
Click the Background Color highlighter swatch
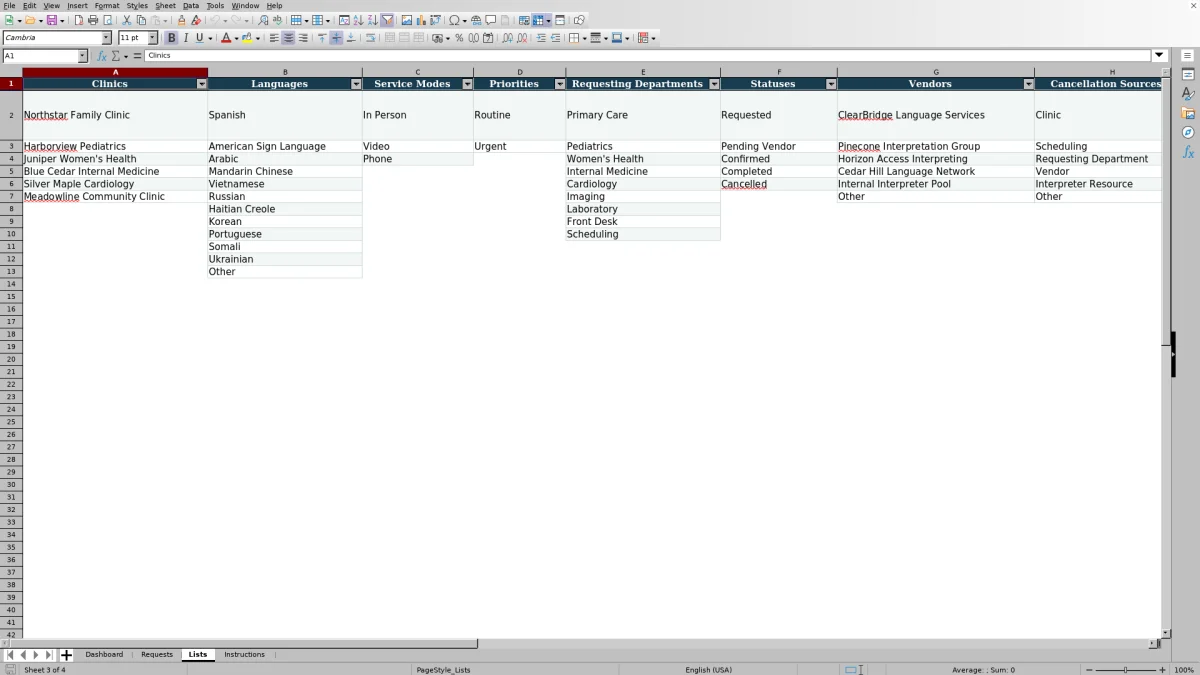point(246,38)
